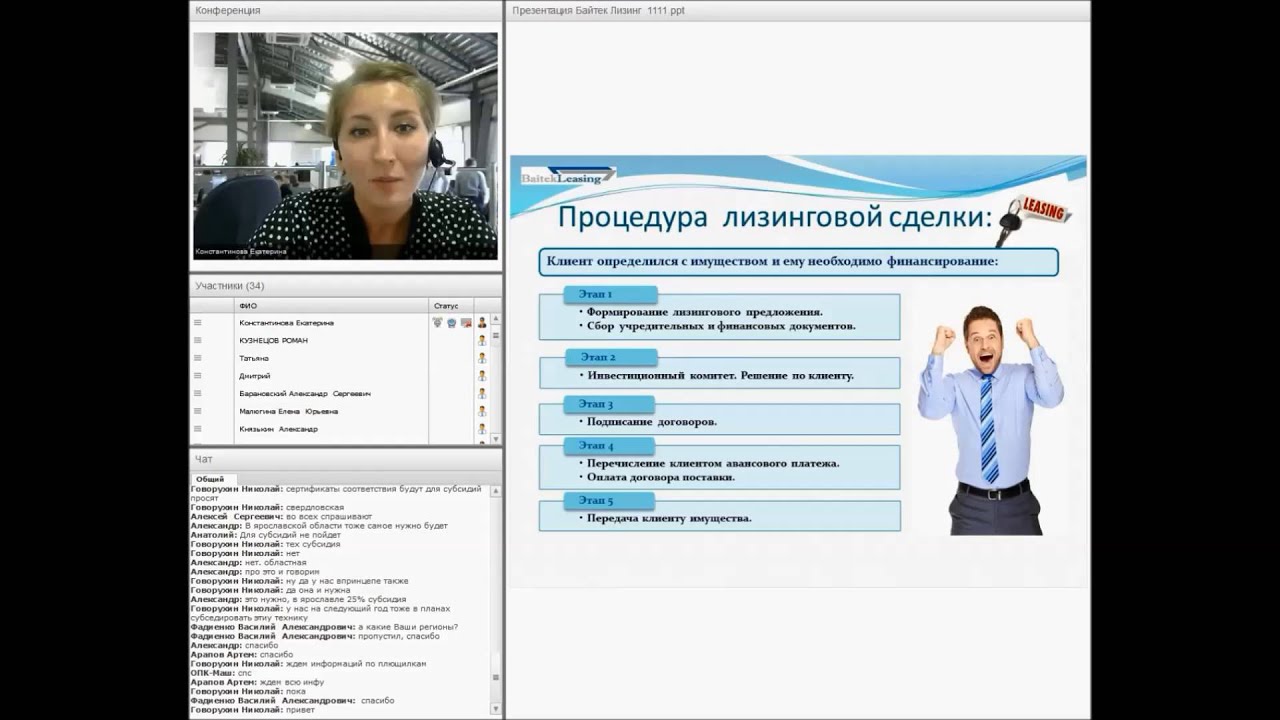Click participant name Барановский Александр Сергеевич
Viewport: 1280px width, 720px height.
305,394
